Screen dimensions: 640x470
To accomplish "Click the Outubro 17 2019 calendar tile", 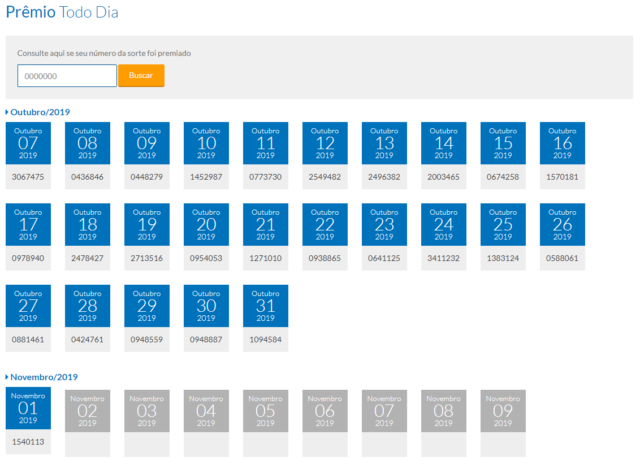I will (x=28, y=225).
